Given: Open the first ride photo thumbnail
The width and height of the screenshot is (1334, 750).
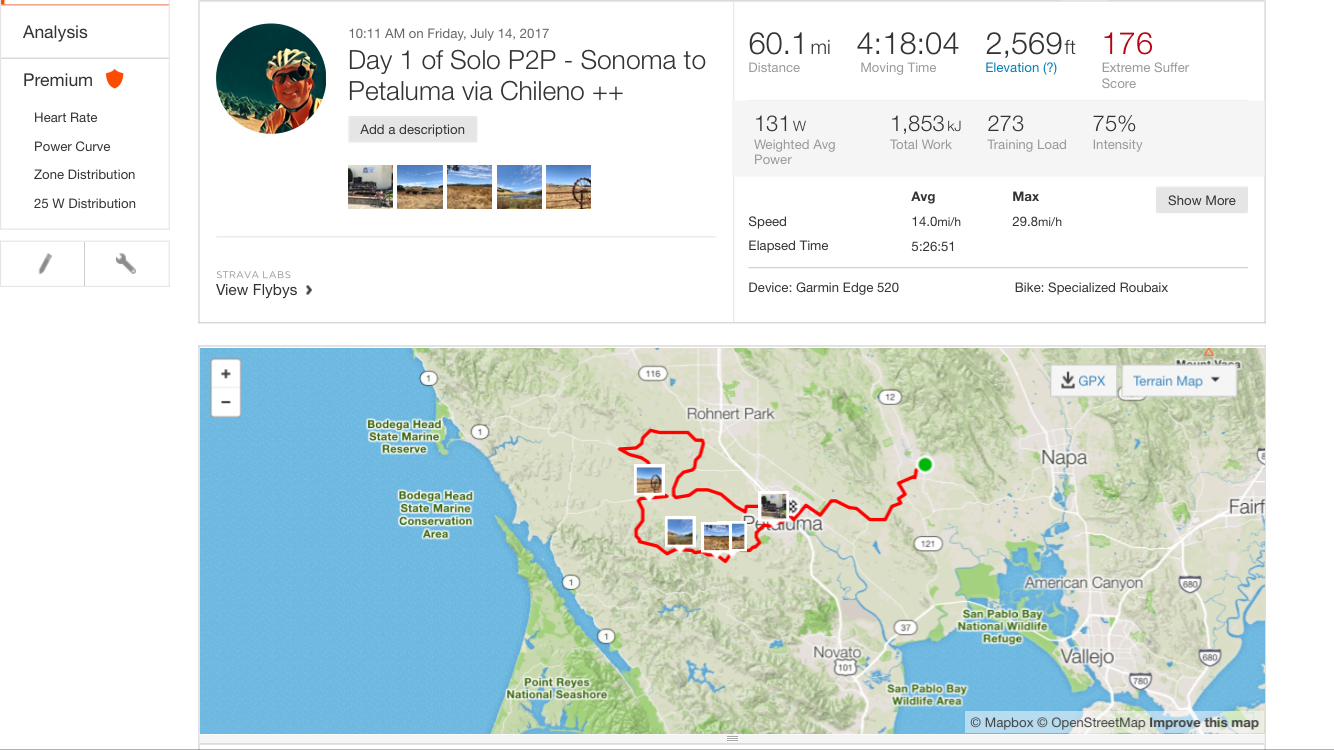Looking at the screenshot, I should click(x=370, y=187).
